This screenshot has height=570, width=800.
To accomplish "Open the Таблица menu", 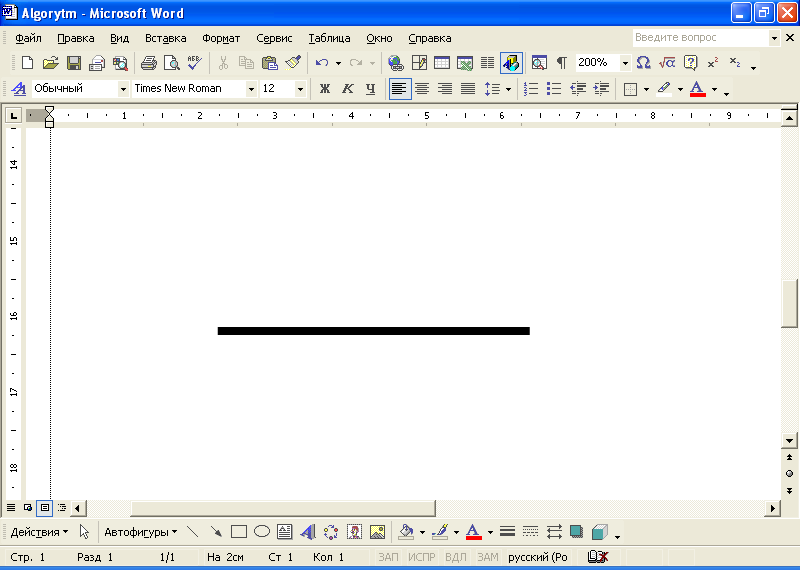I will point(329,38).
